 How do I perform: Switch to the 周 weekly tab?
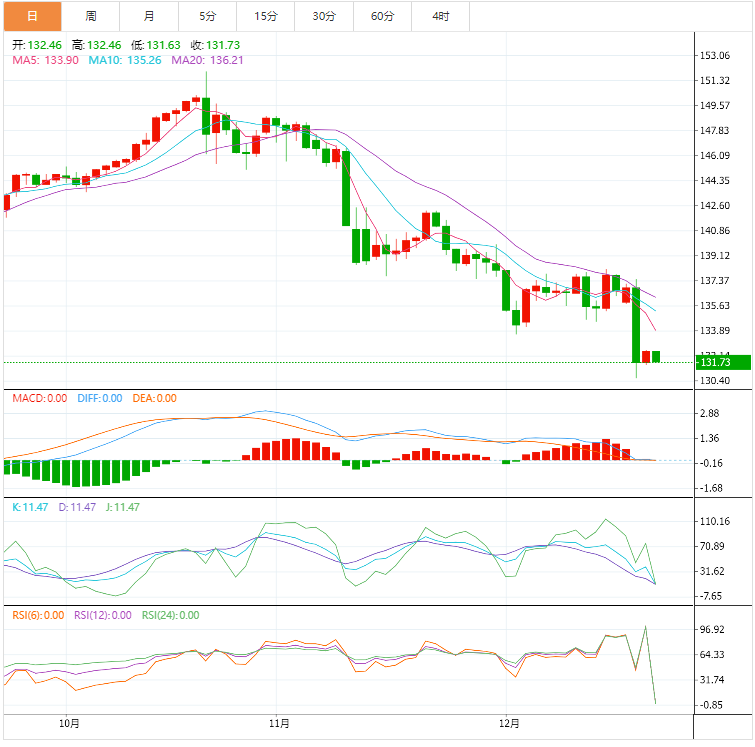tap(91, 16)
